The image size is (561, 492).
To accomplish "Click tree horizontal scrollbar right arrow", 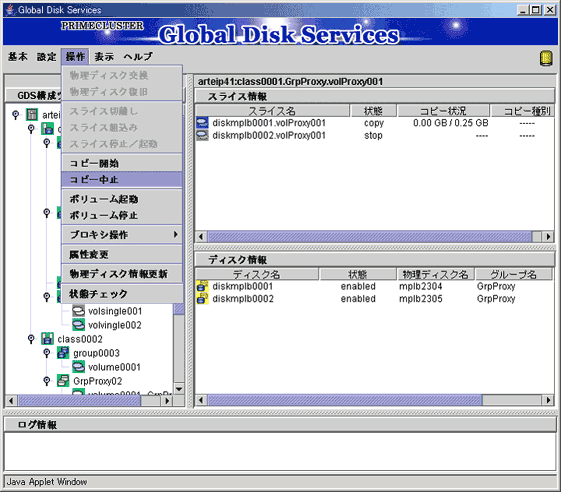I will (166, 400).
